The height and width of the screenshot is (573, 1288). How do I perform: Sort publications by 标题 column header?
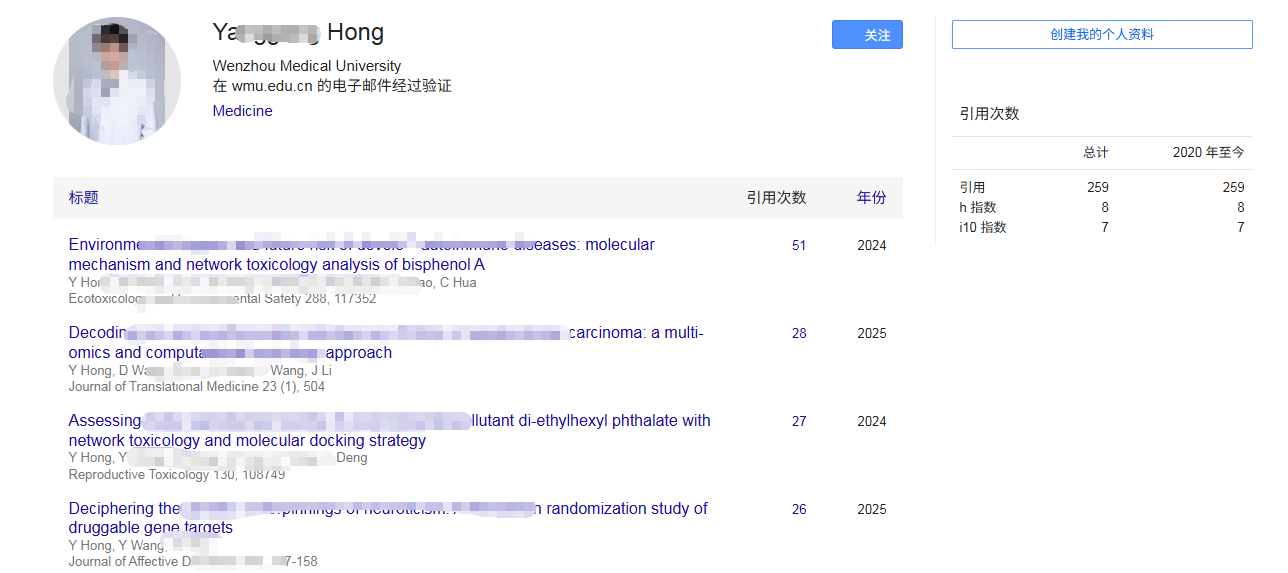pos(83,198)
